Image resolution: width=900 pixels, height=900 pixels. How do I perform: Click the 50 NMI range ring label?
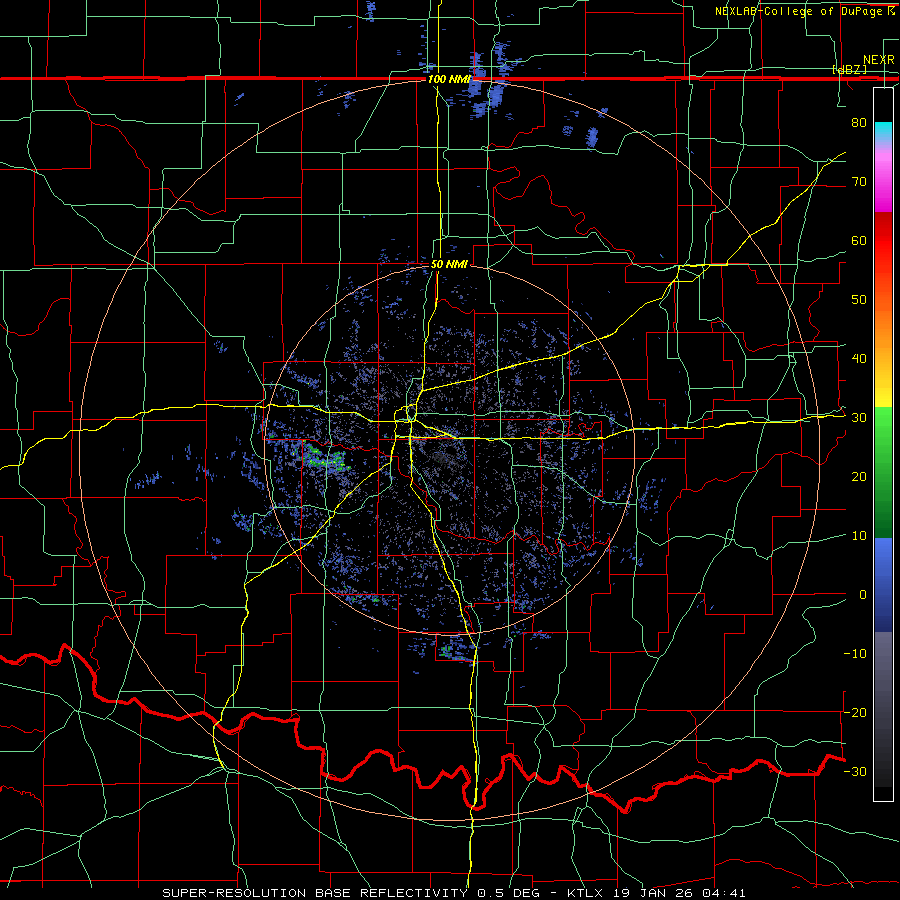click(x=449, y=265)
